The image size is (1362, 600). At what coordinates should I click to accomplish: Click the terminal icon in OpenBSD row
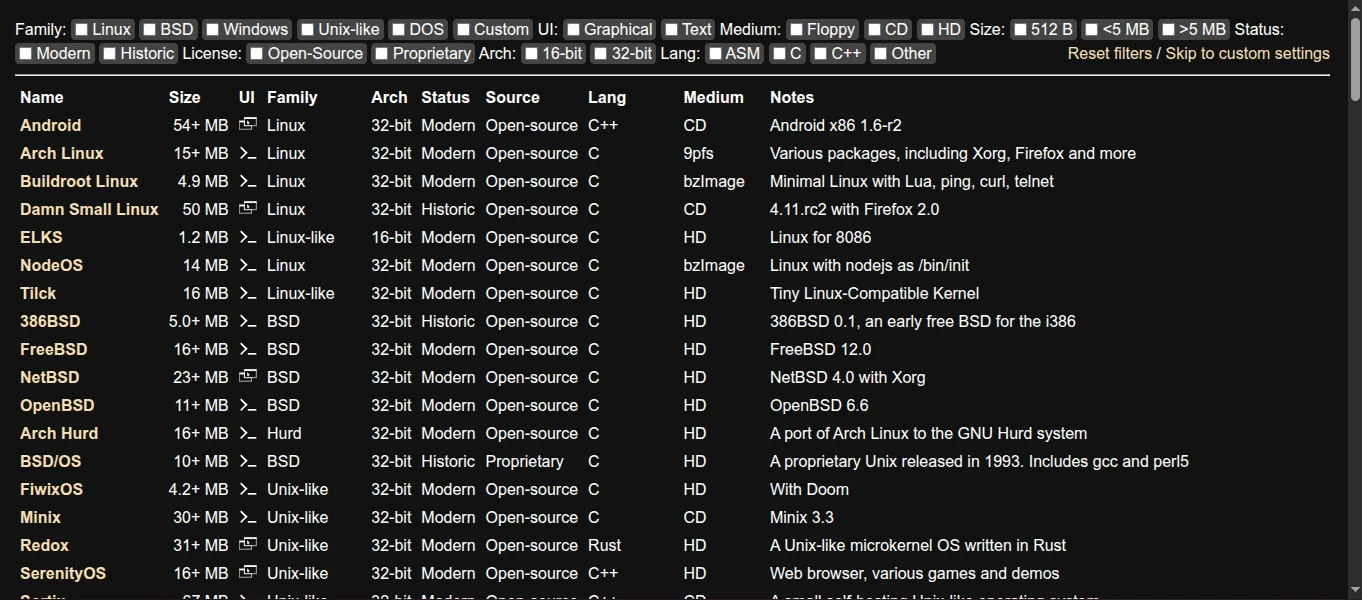248,405
